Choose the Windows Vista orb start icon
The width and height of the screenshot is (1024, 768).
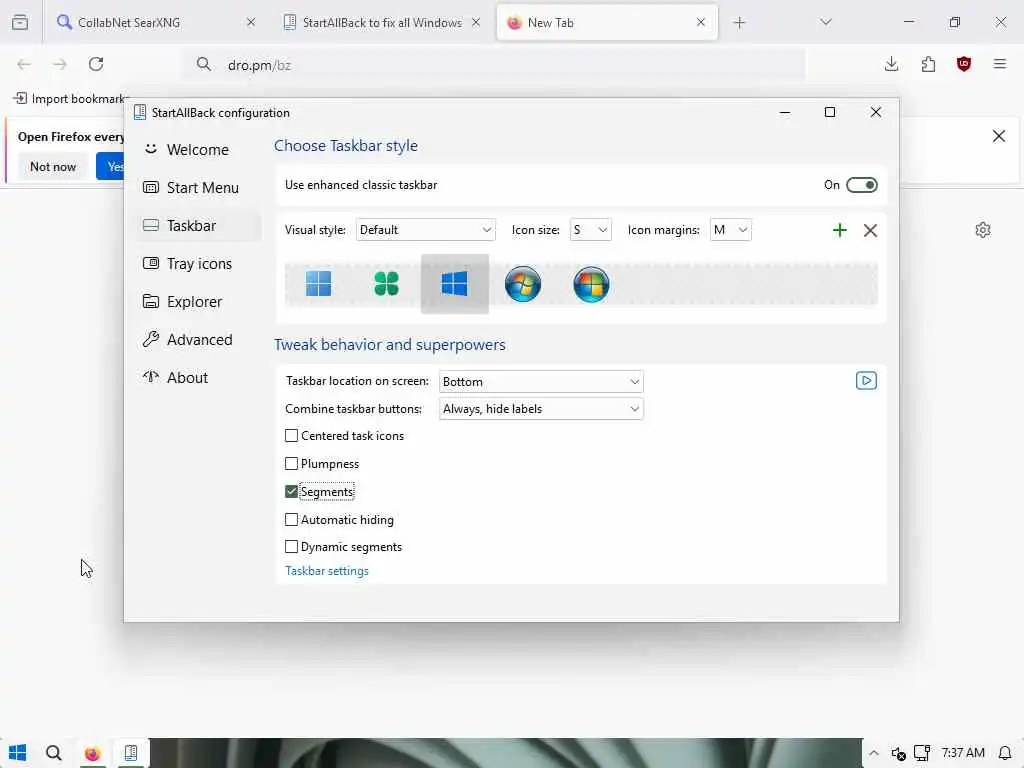pos(591,284)
